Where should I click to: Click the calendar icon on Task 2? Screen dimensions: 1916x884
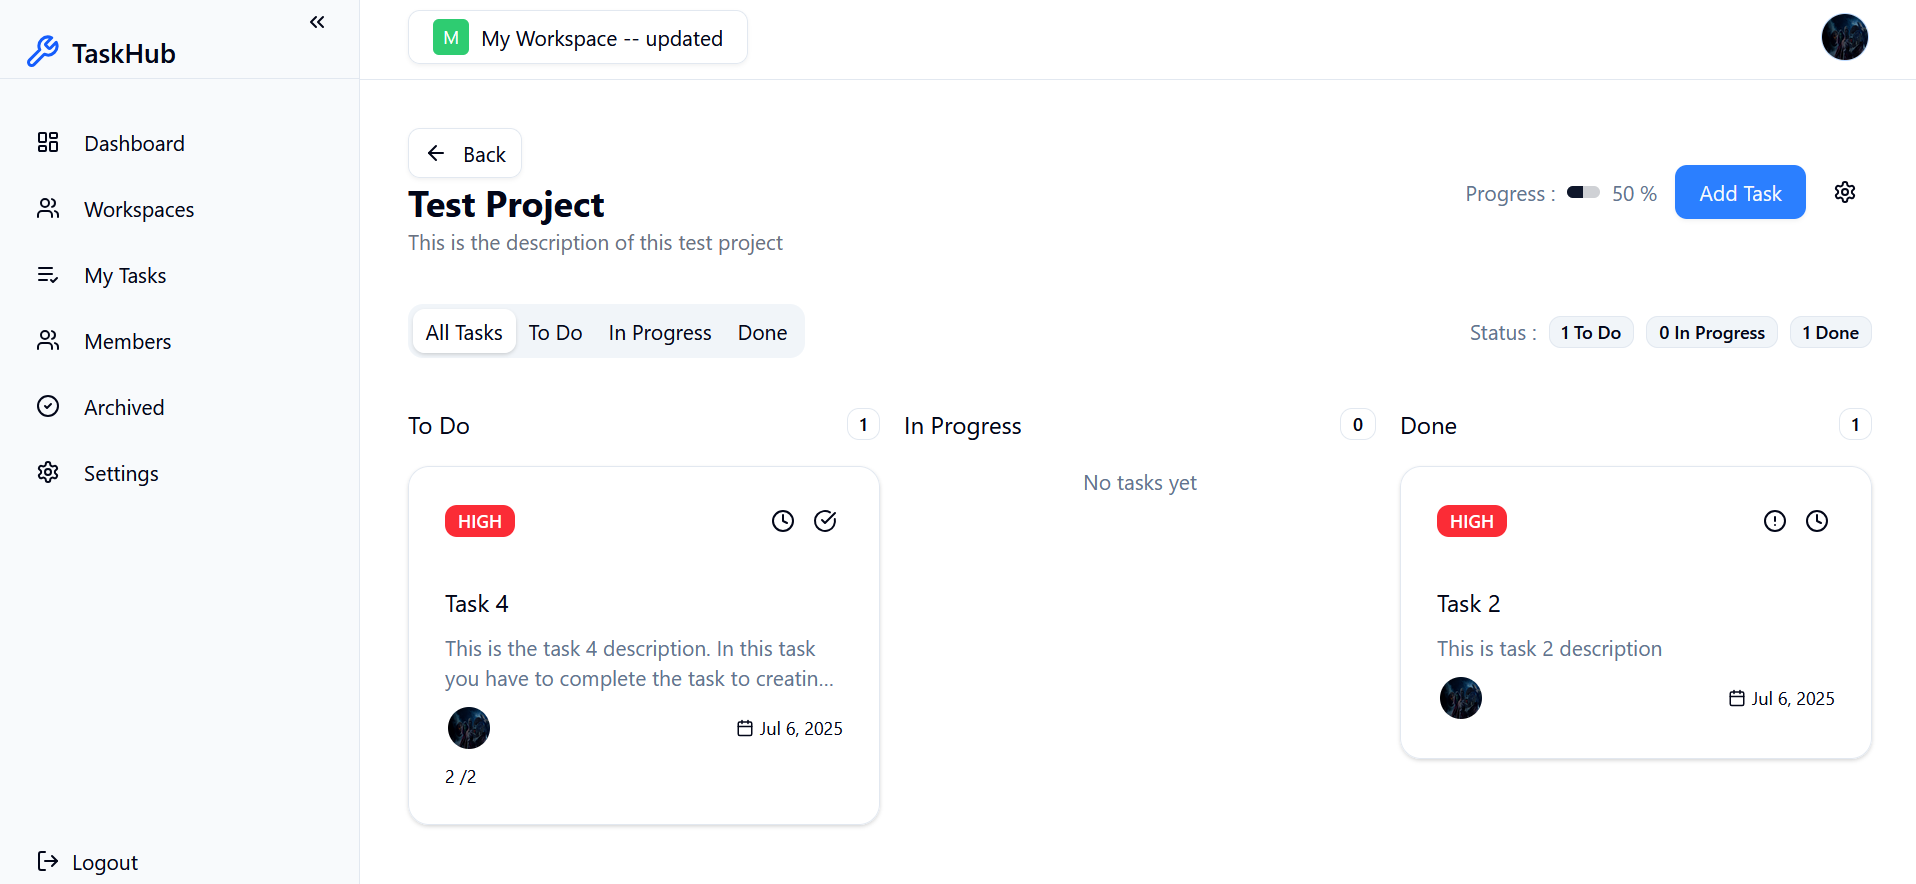(x=1737, y=698)
